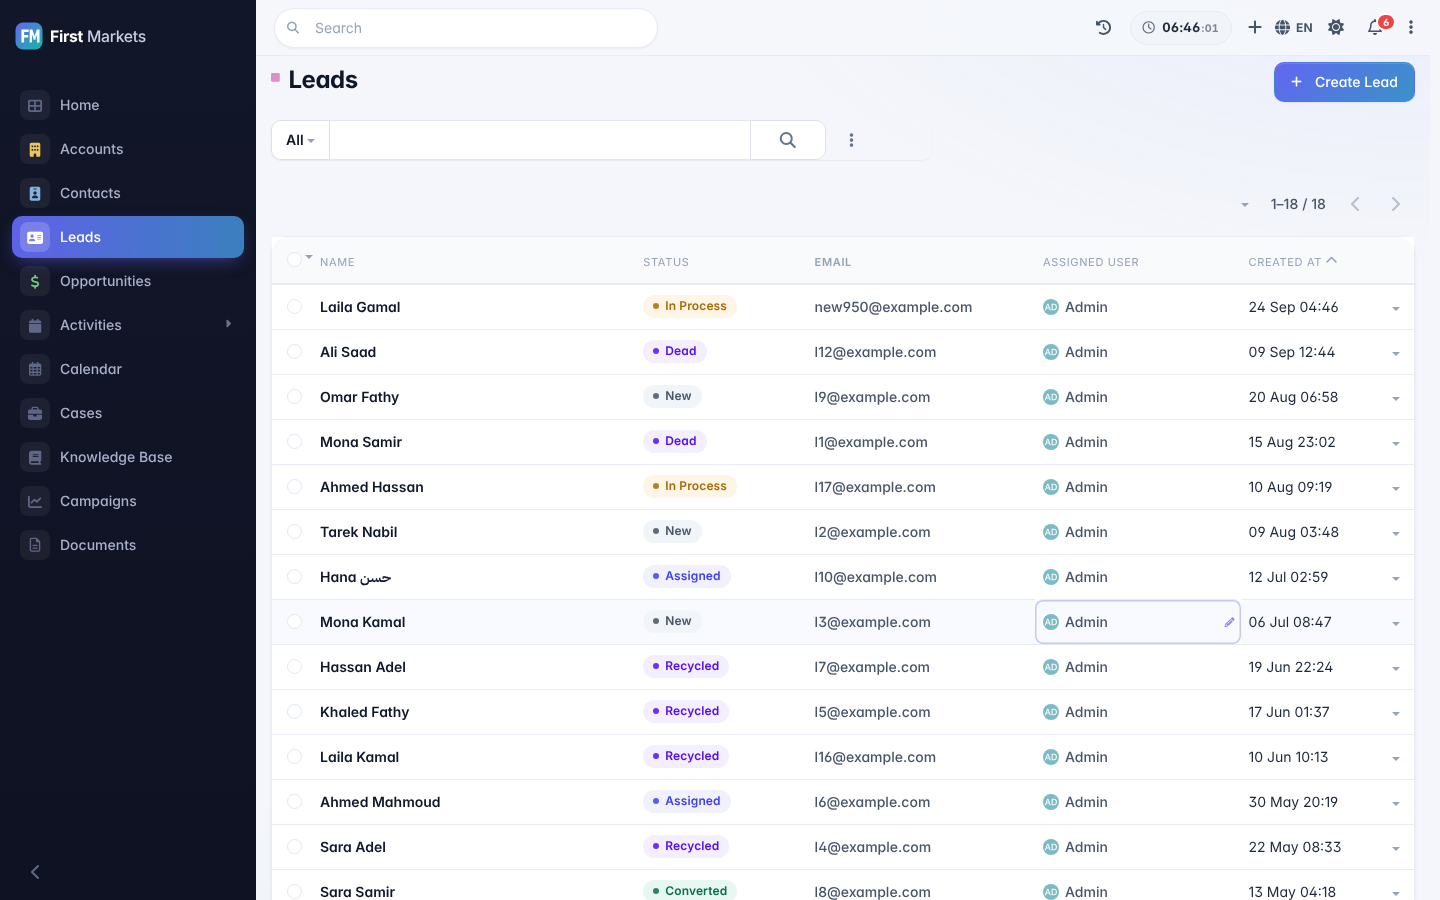Focus the global Search field
The image size is (1440, 900).
[x=466, y=28]
